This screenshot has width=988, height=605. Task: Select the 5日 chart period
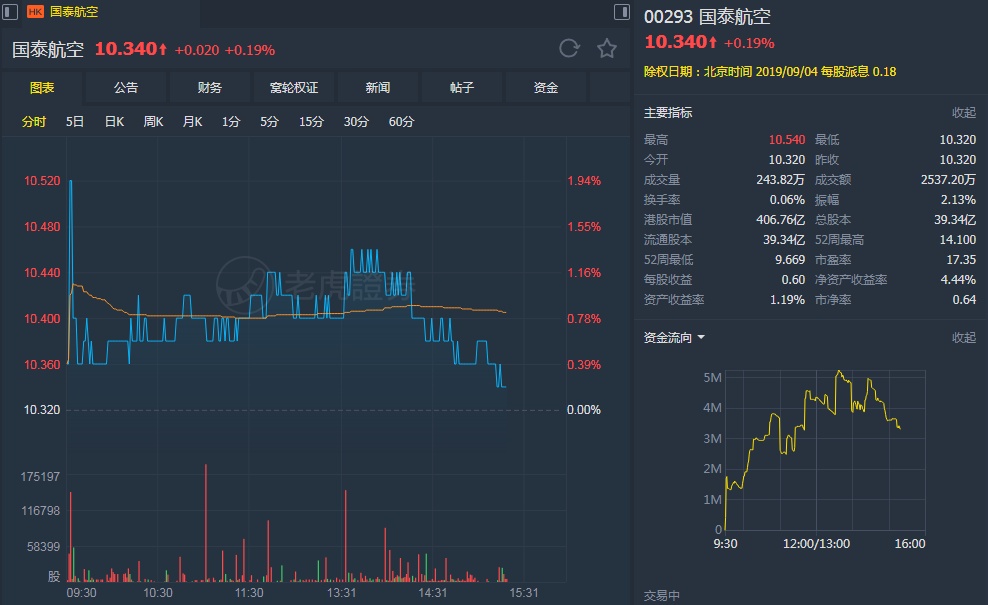[x=75, y=122]
